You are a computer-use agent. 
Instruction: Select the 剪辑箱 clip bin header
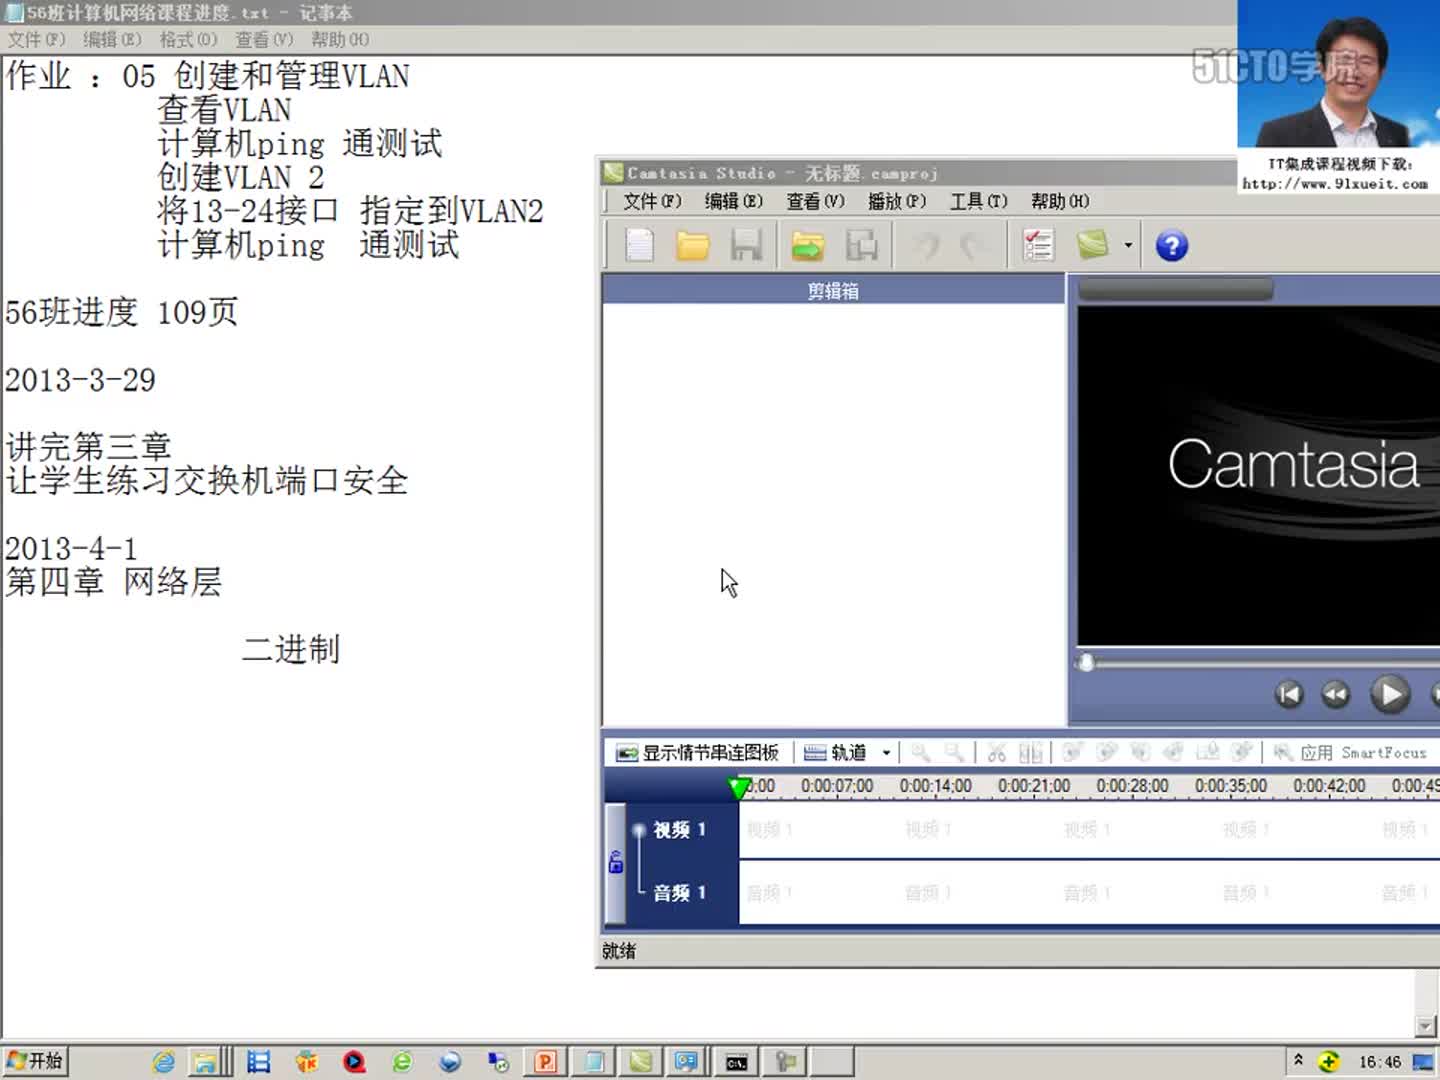(833, 290)
